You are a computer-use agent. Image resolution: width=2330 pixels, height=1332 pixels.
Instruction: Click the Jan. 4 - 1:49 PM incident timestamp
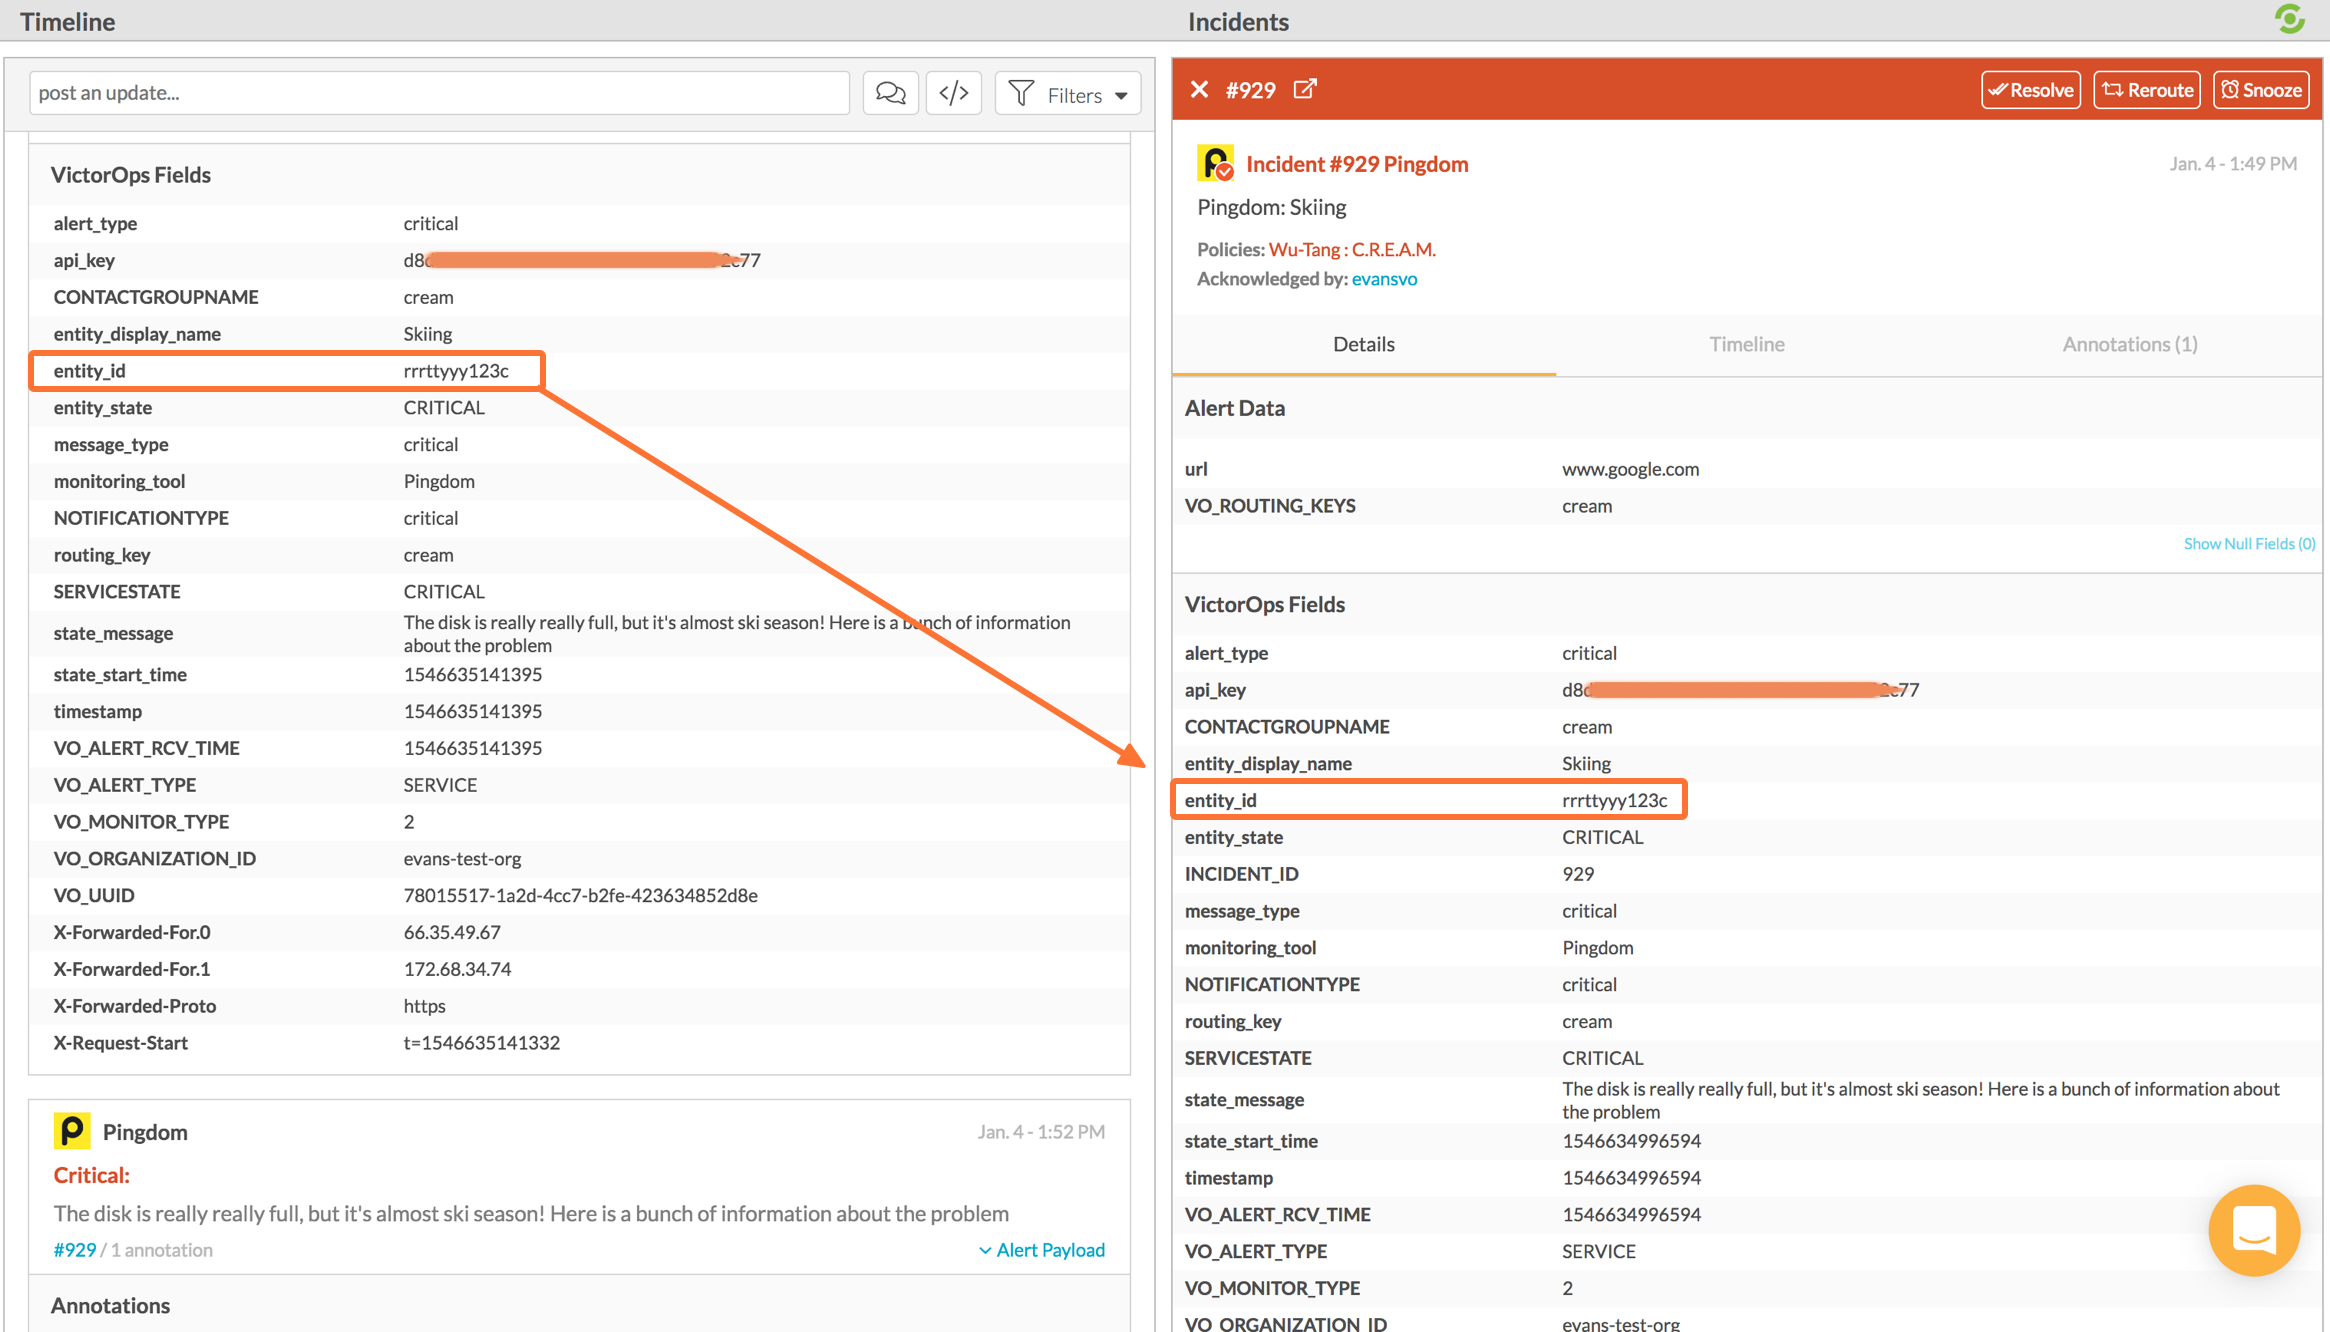[2232, 163]
